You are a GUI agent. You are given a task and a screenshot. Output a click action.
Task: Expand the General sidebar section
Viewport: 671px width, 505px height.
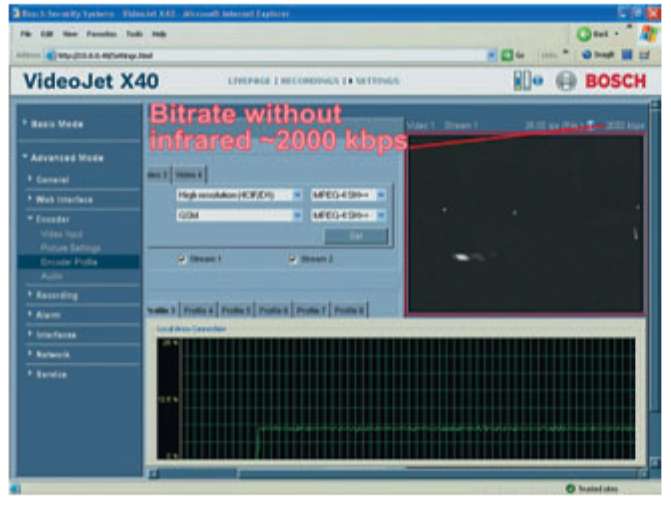click(x=52, y=180)
